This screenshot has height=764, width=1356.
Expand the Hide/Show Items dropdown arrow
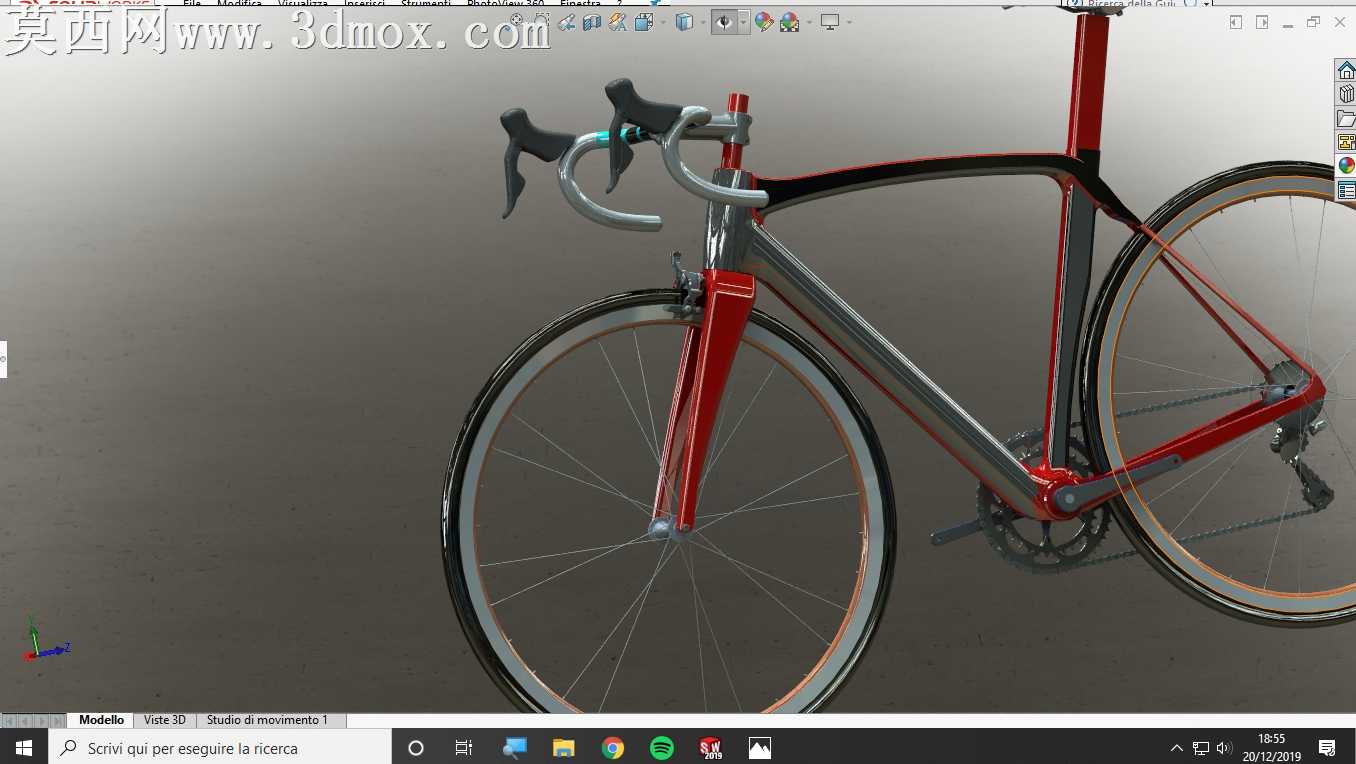pyautogui.click(x=743, y=22)
